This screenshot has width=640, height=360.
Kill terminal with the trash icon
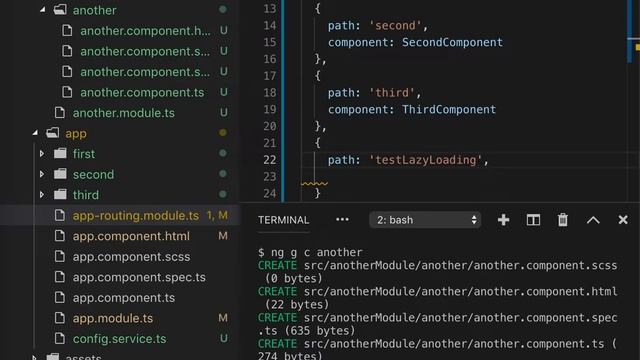click(x=563, y=220)
